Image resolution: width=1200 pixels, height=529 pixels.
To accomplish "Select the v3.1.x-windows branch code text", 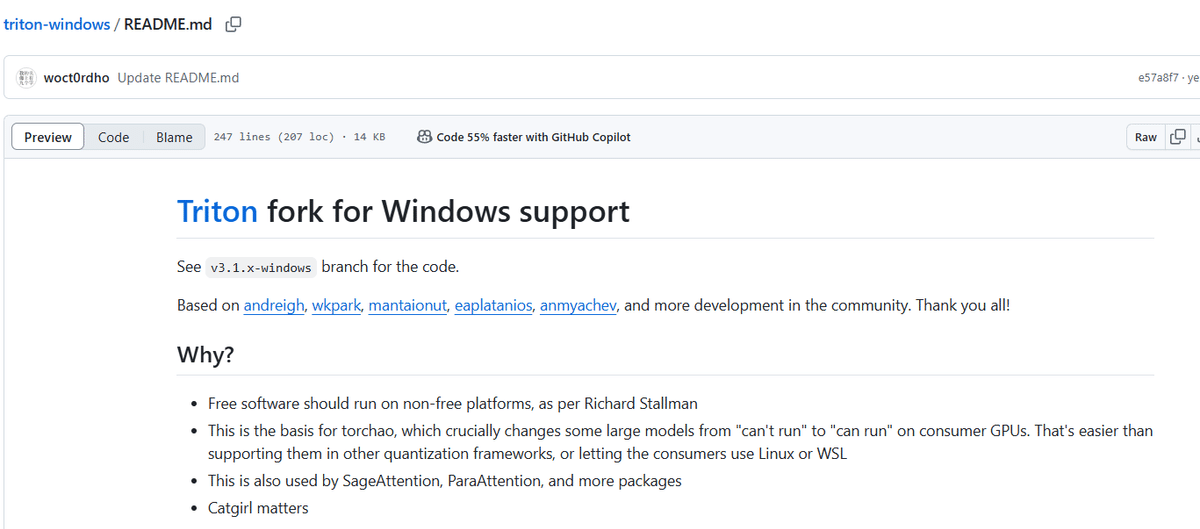I will [x=261, y=268].
